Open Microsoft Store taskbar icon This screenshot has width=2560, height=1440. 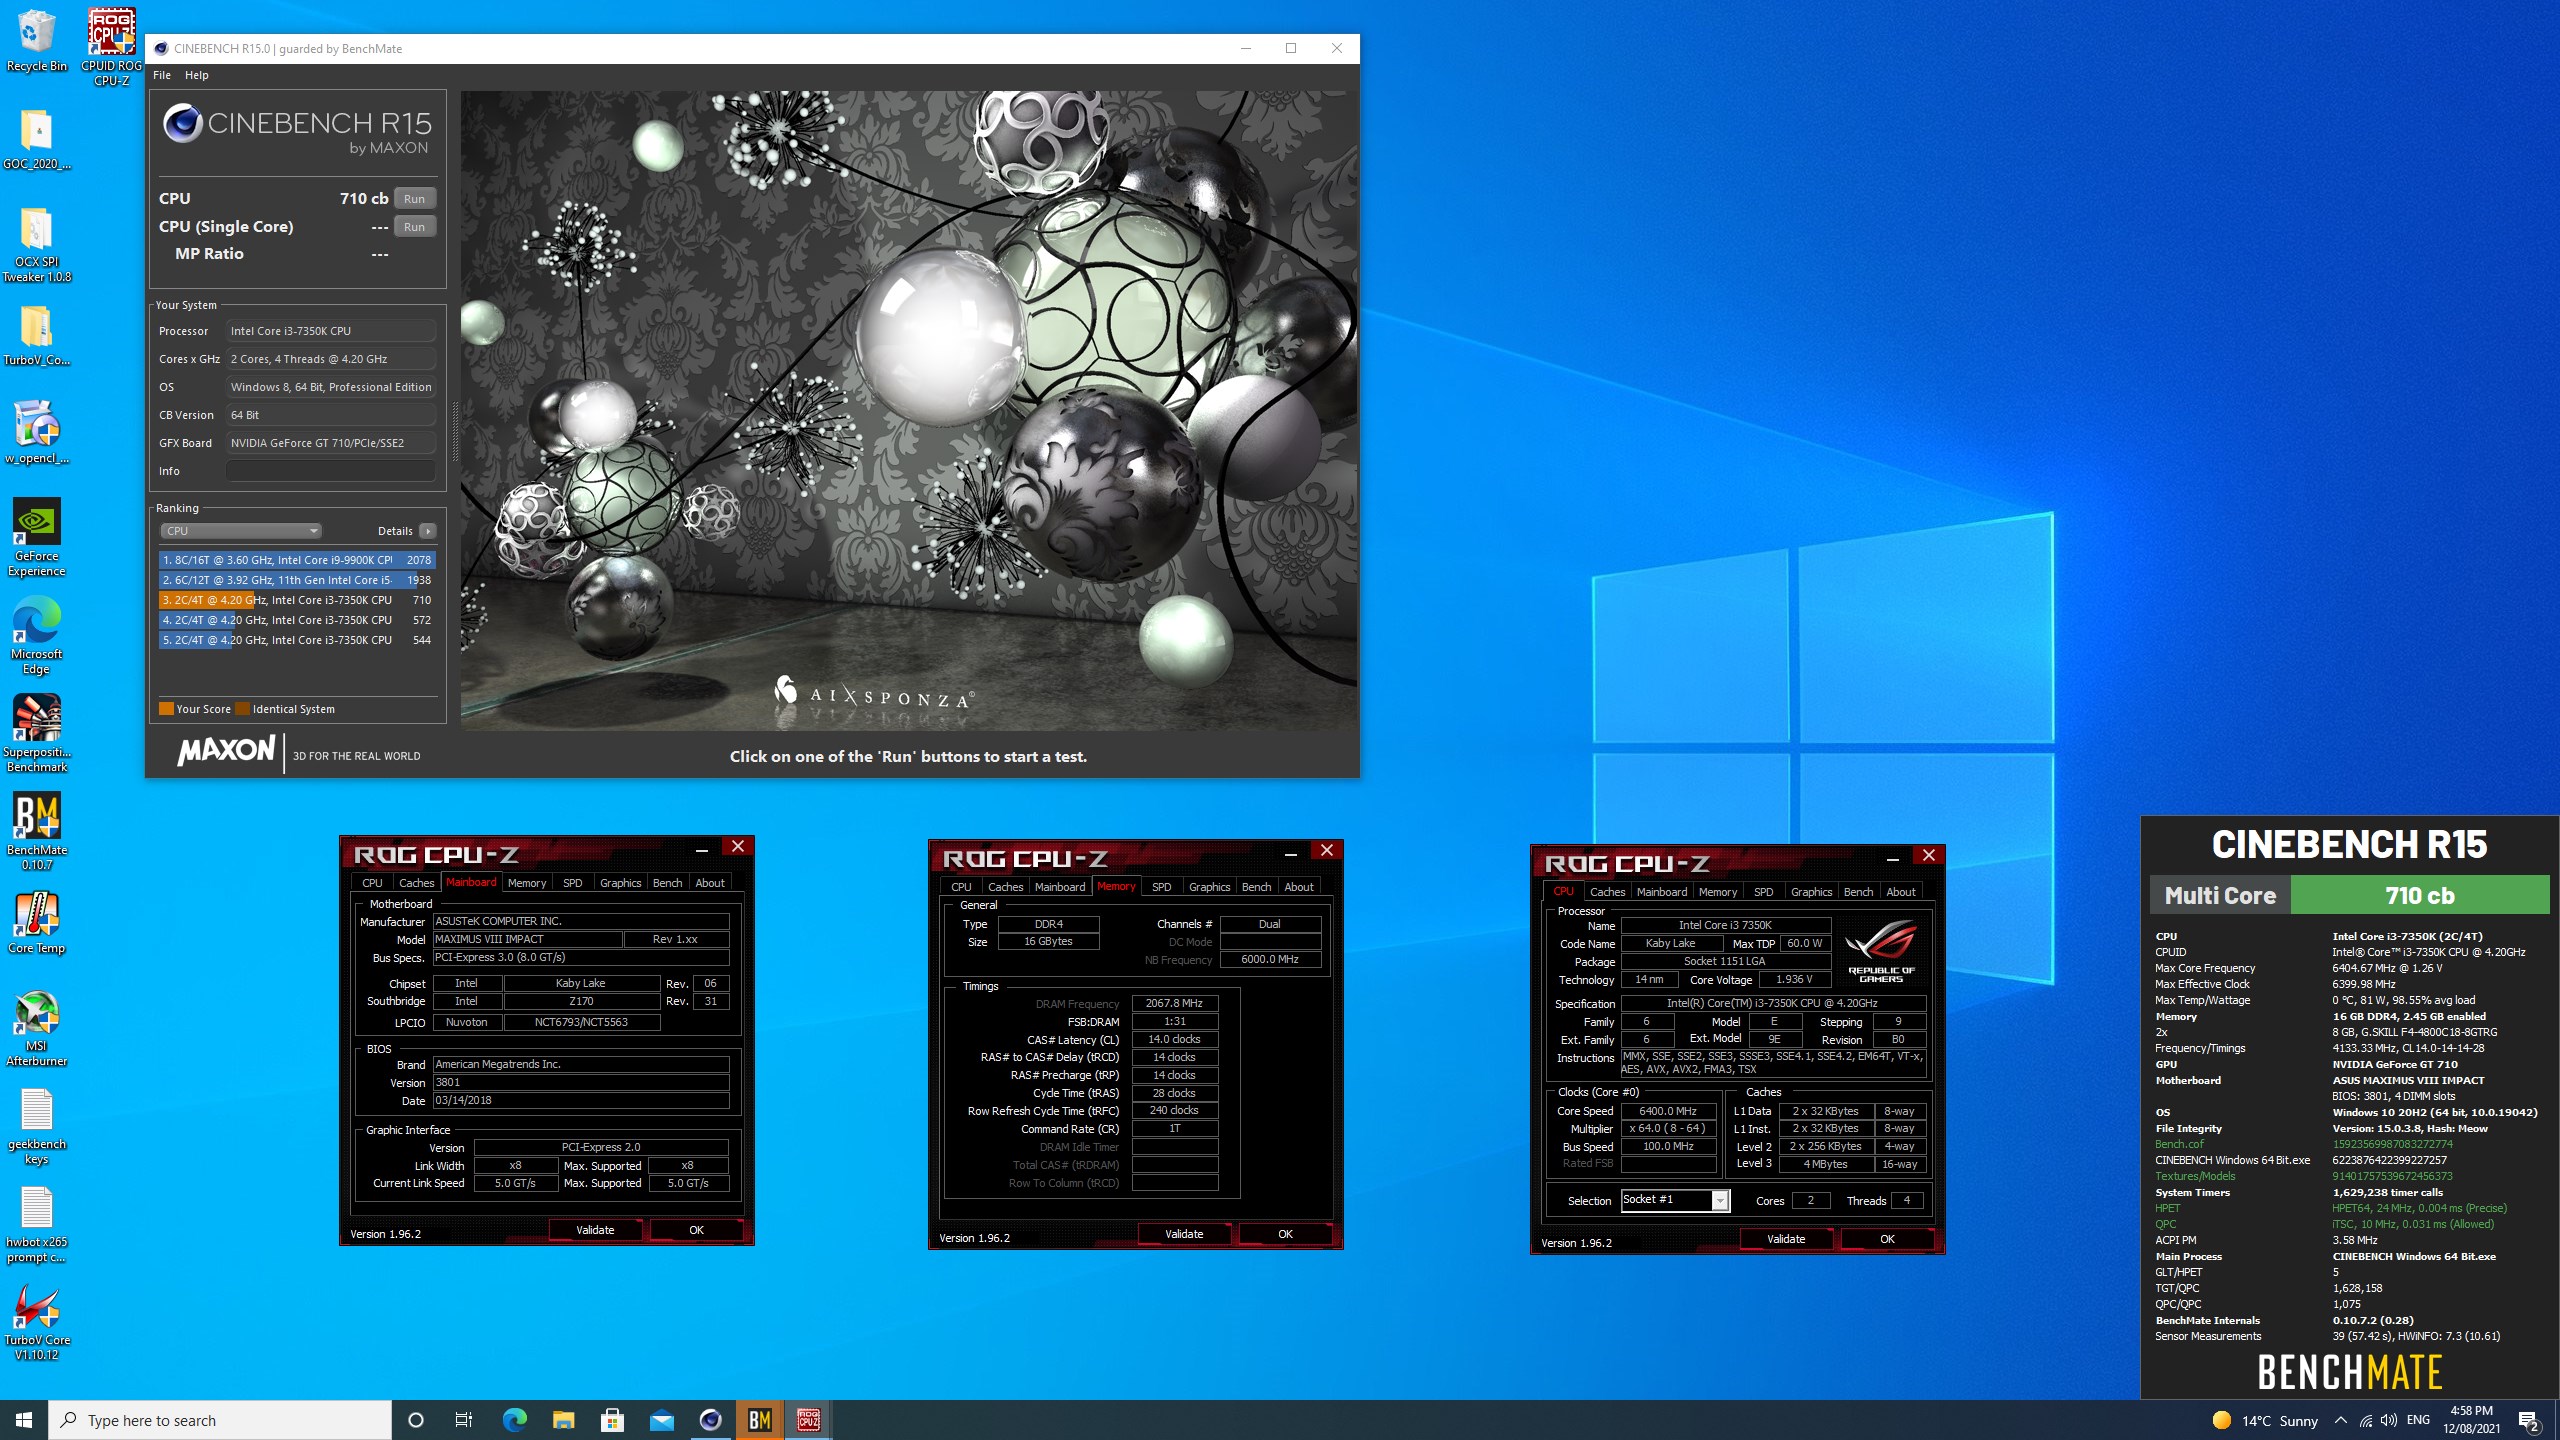click(612, 1420)
